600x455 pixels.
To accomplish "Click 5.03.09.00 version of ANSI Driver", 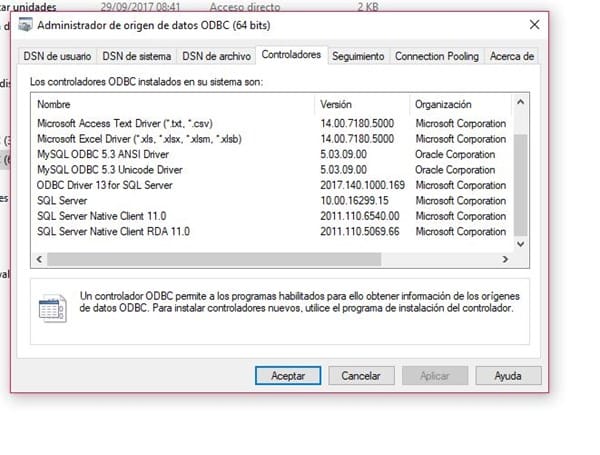I will (343, 154).
